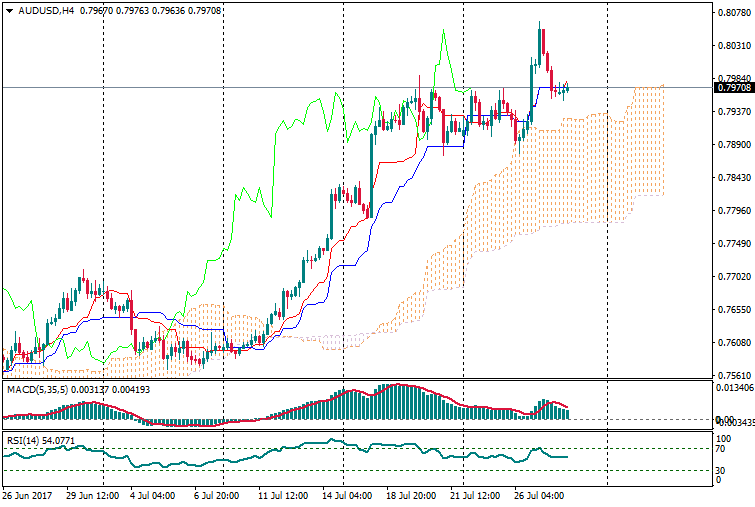Select the 18 Jul 20:00 time label
This screenshot has height=507, width=755.
point(410,495)
